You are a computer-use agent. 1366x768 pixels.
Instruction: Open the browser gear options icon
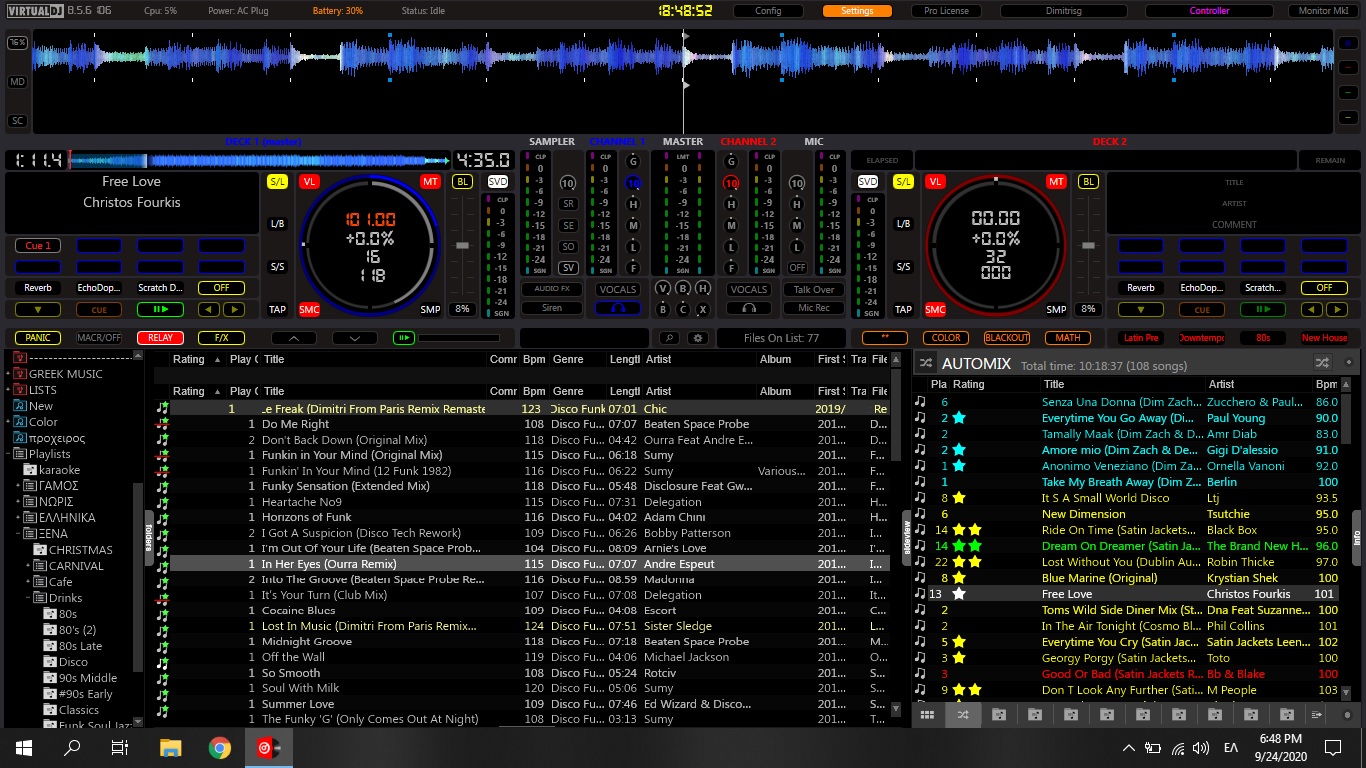point(698,338)
